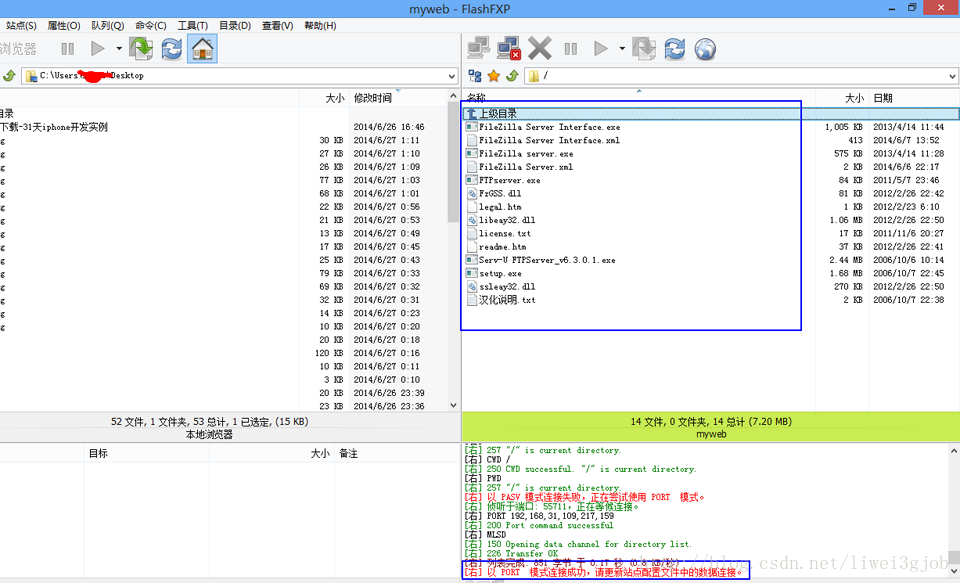
Task: Go up one folder in local pane
Action: (9, 75)
